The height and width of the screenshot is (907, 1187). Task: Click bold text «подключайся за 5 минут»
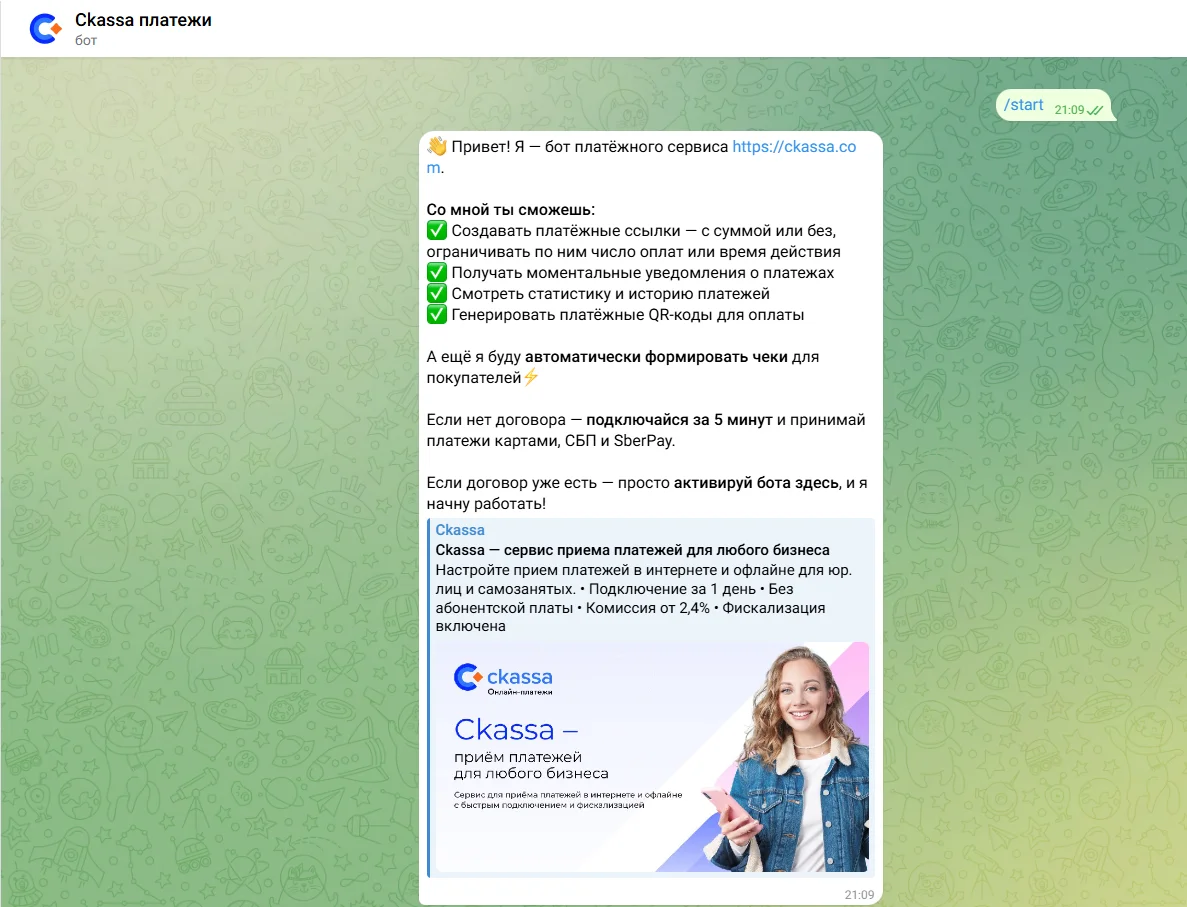click(679, 420)
